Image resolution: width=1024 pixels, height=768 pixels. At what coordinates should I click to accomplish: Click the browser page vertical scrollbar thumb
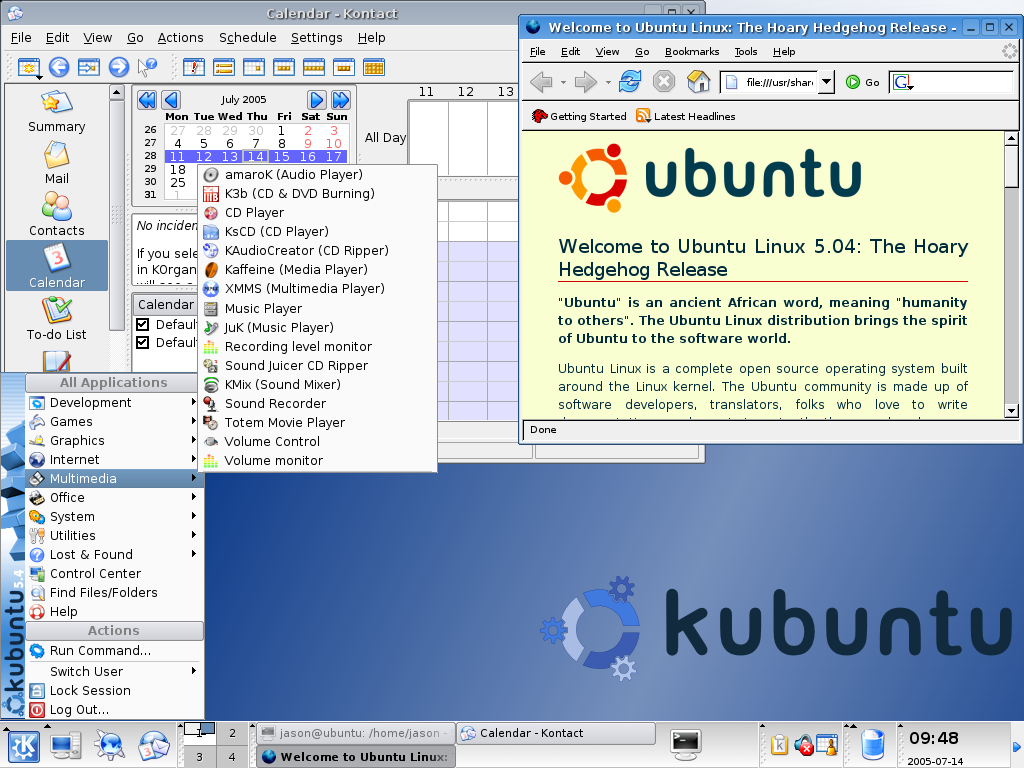pyautogui.click(x=1011, y=167)
